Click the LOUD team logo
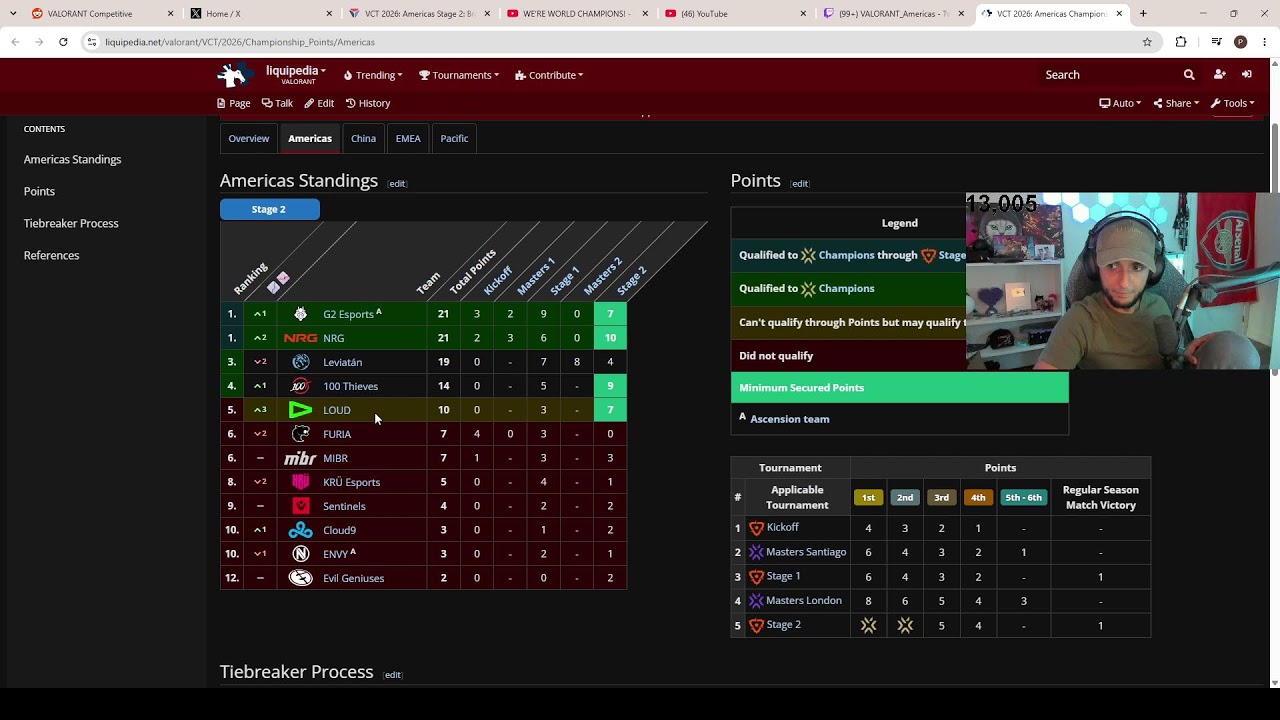 [300, 410]
